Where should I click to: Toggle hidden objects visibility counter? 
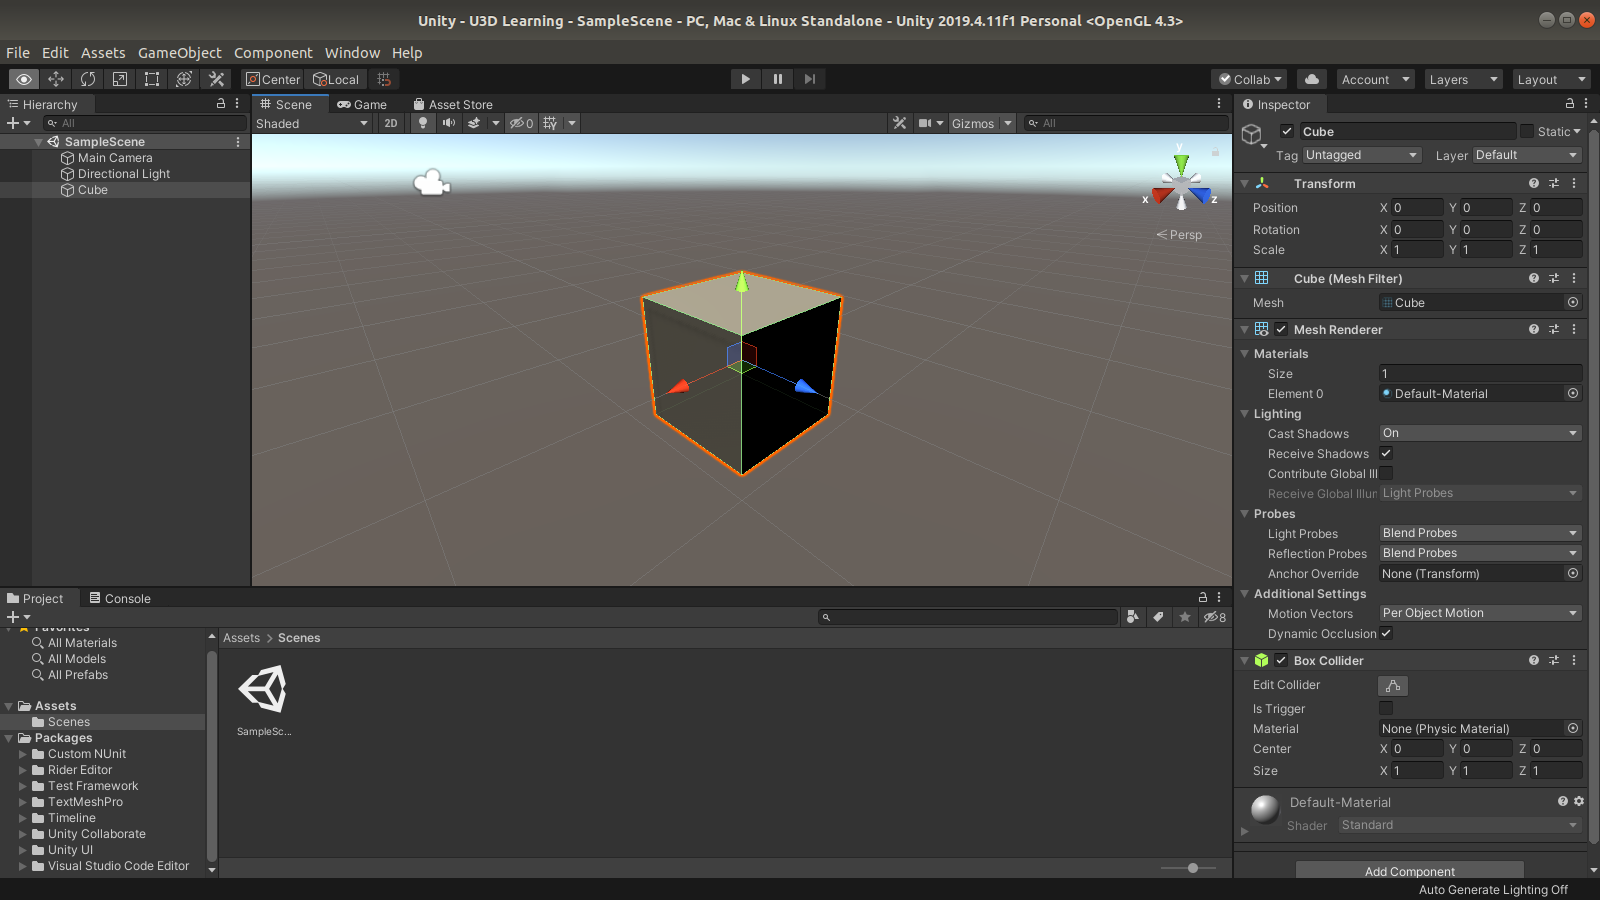coord(521,123)
